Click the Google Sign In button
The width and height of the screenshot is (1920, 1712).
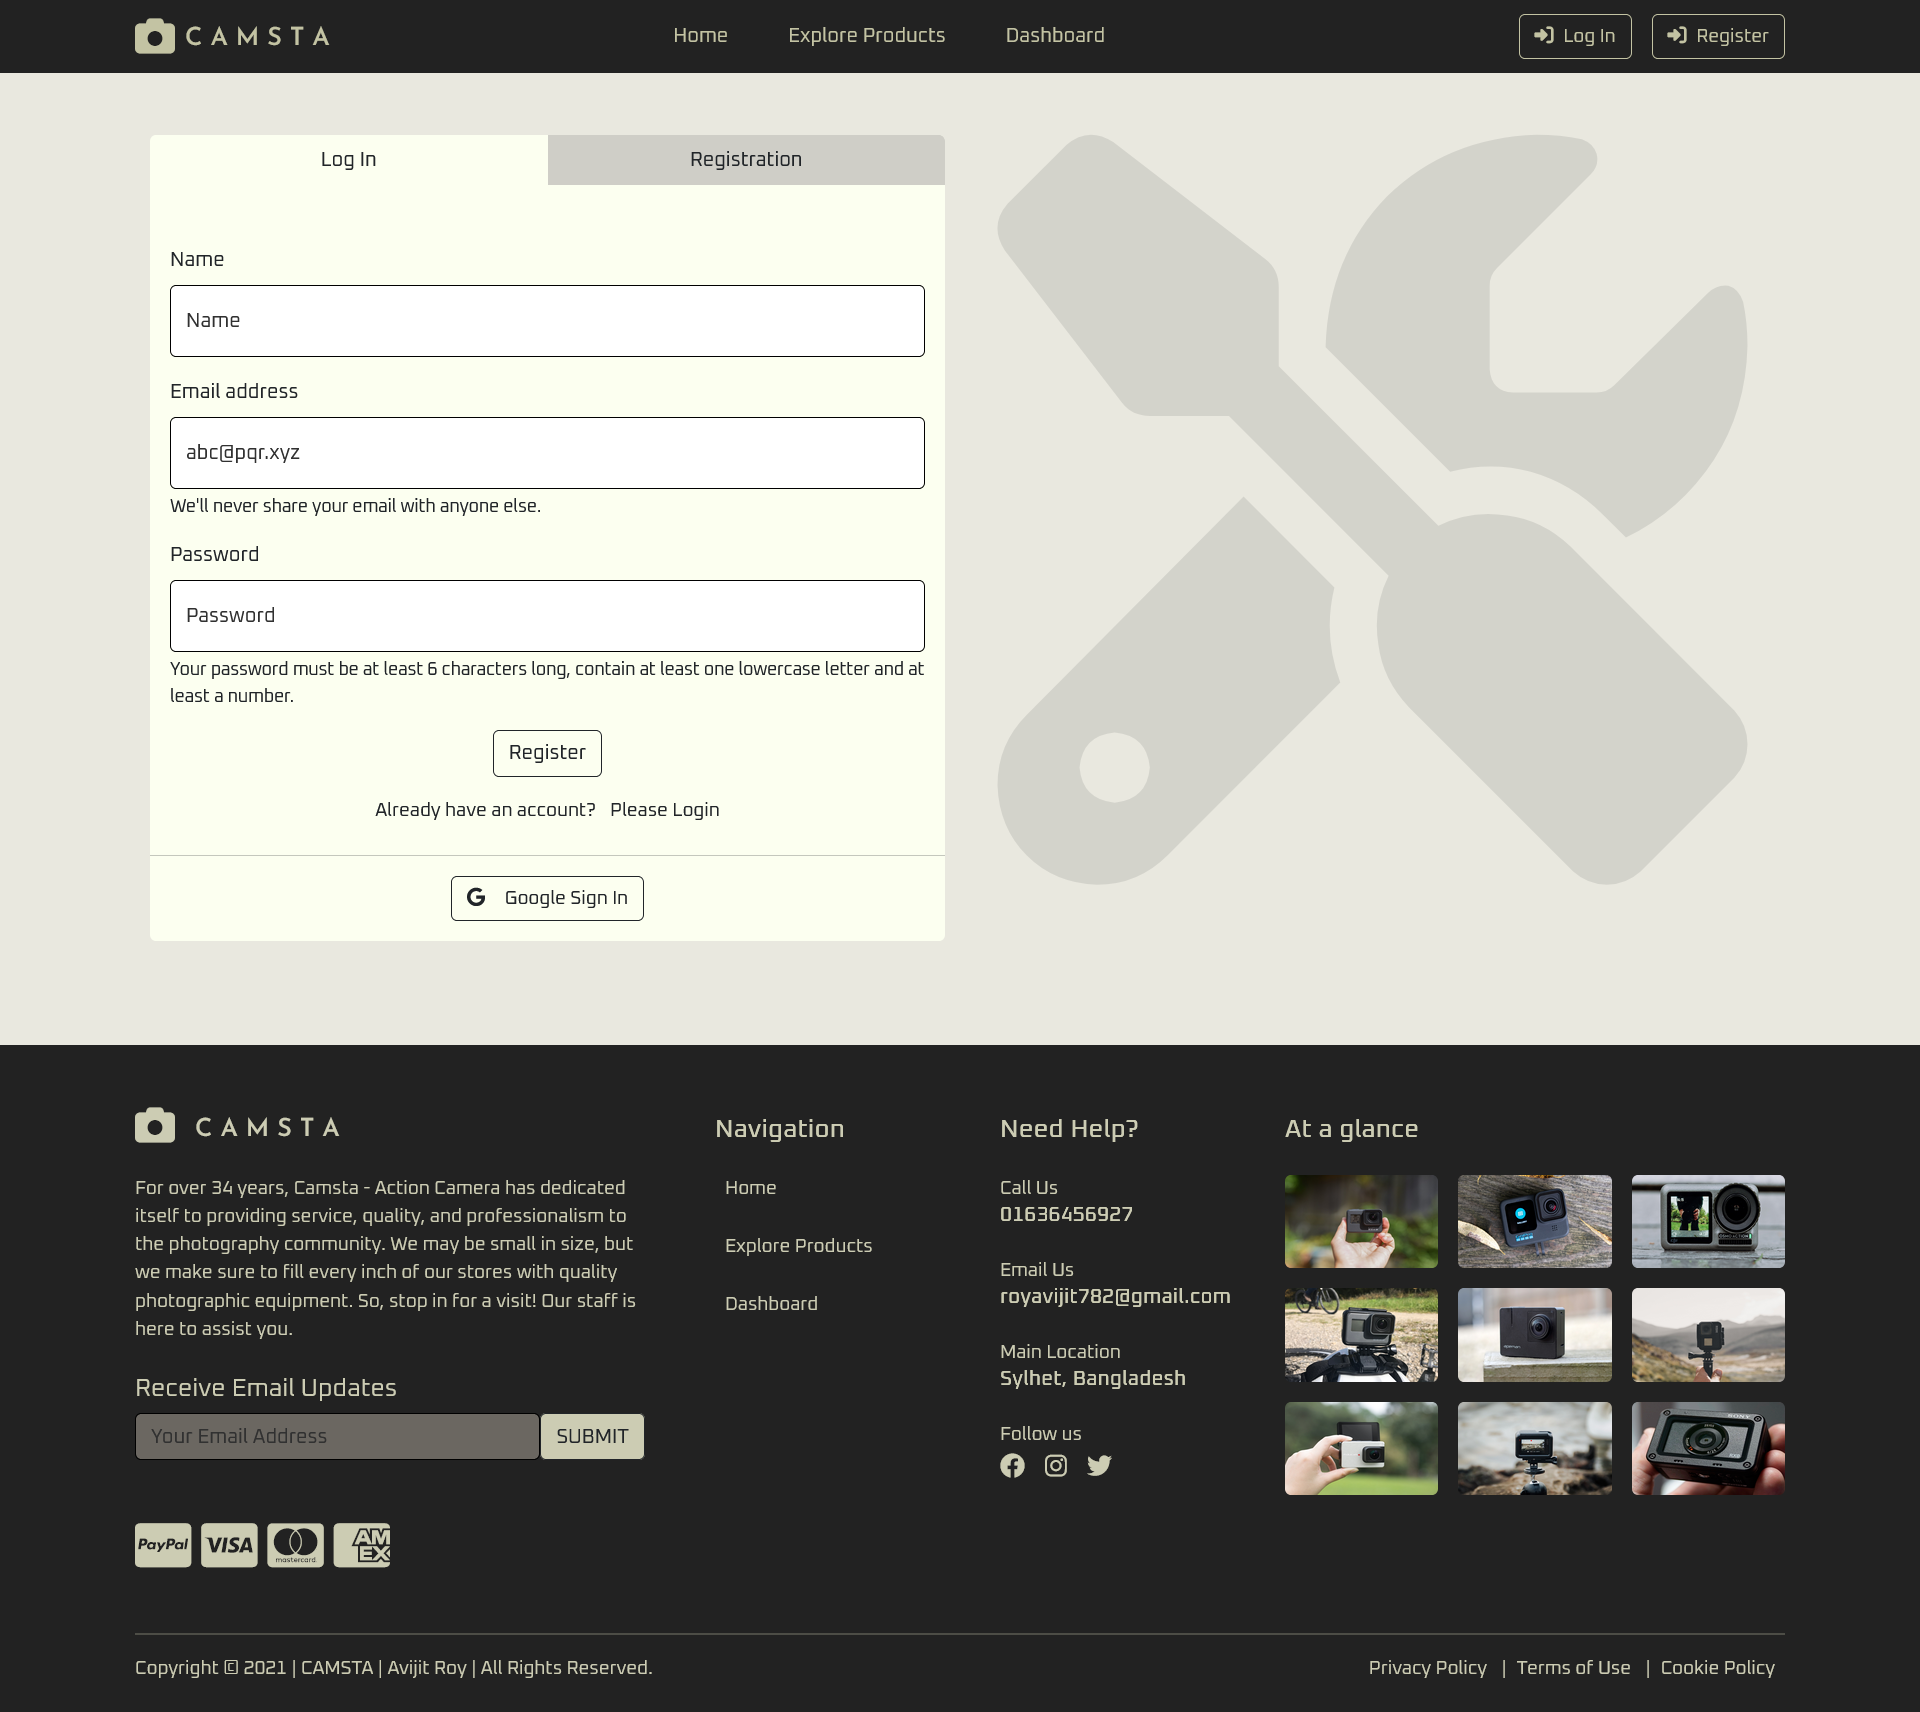coord(547,898)
